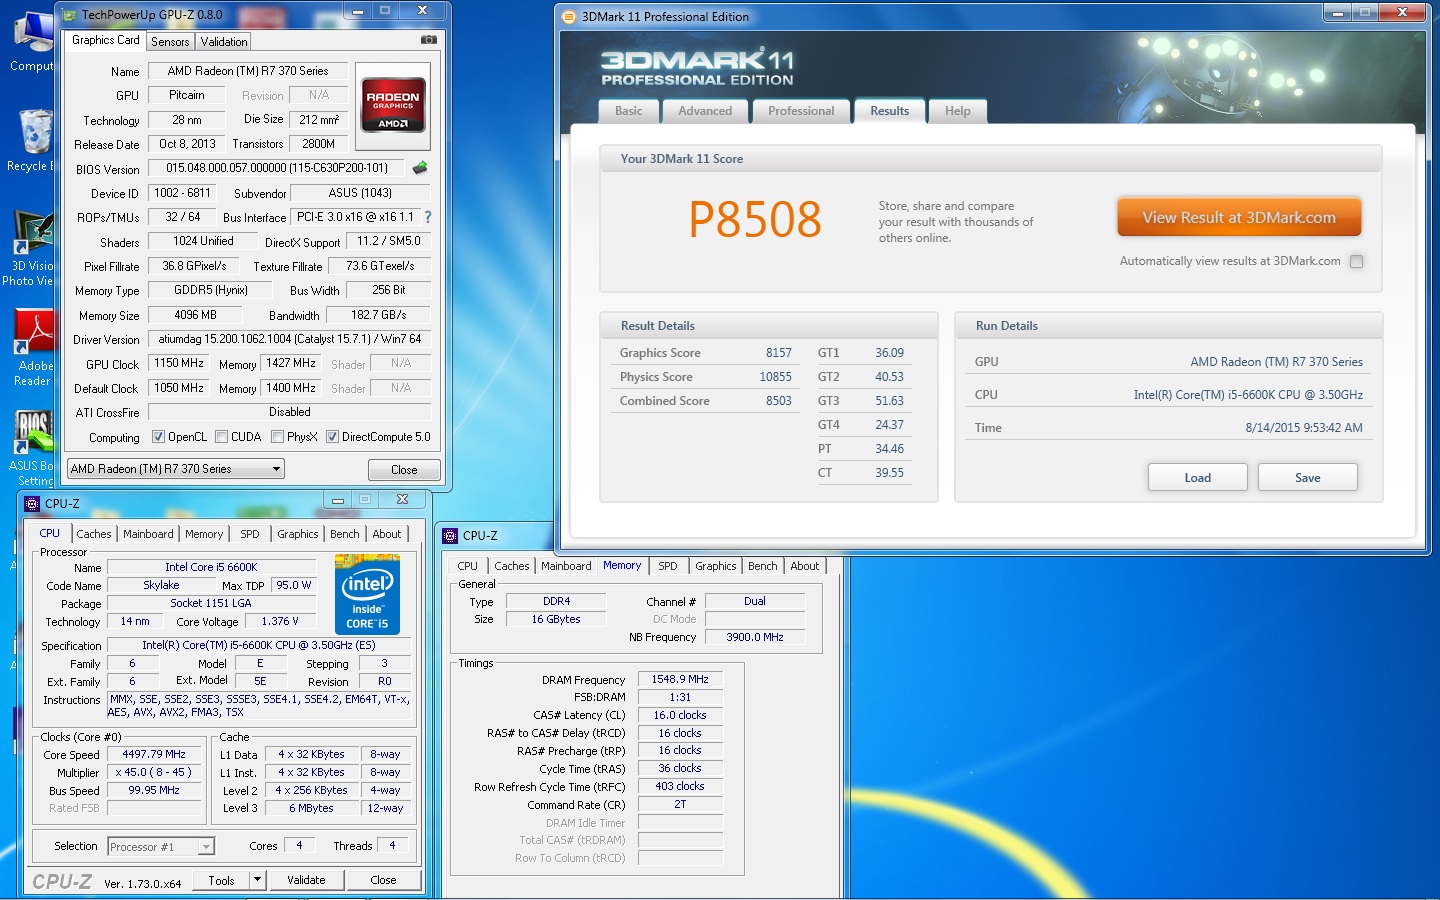The width and height of the screenshot is (1440, 900).
Task: Click the Load button in Run Details
Action: [1197, 477]
